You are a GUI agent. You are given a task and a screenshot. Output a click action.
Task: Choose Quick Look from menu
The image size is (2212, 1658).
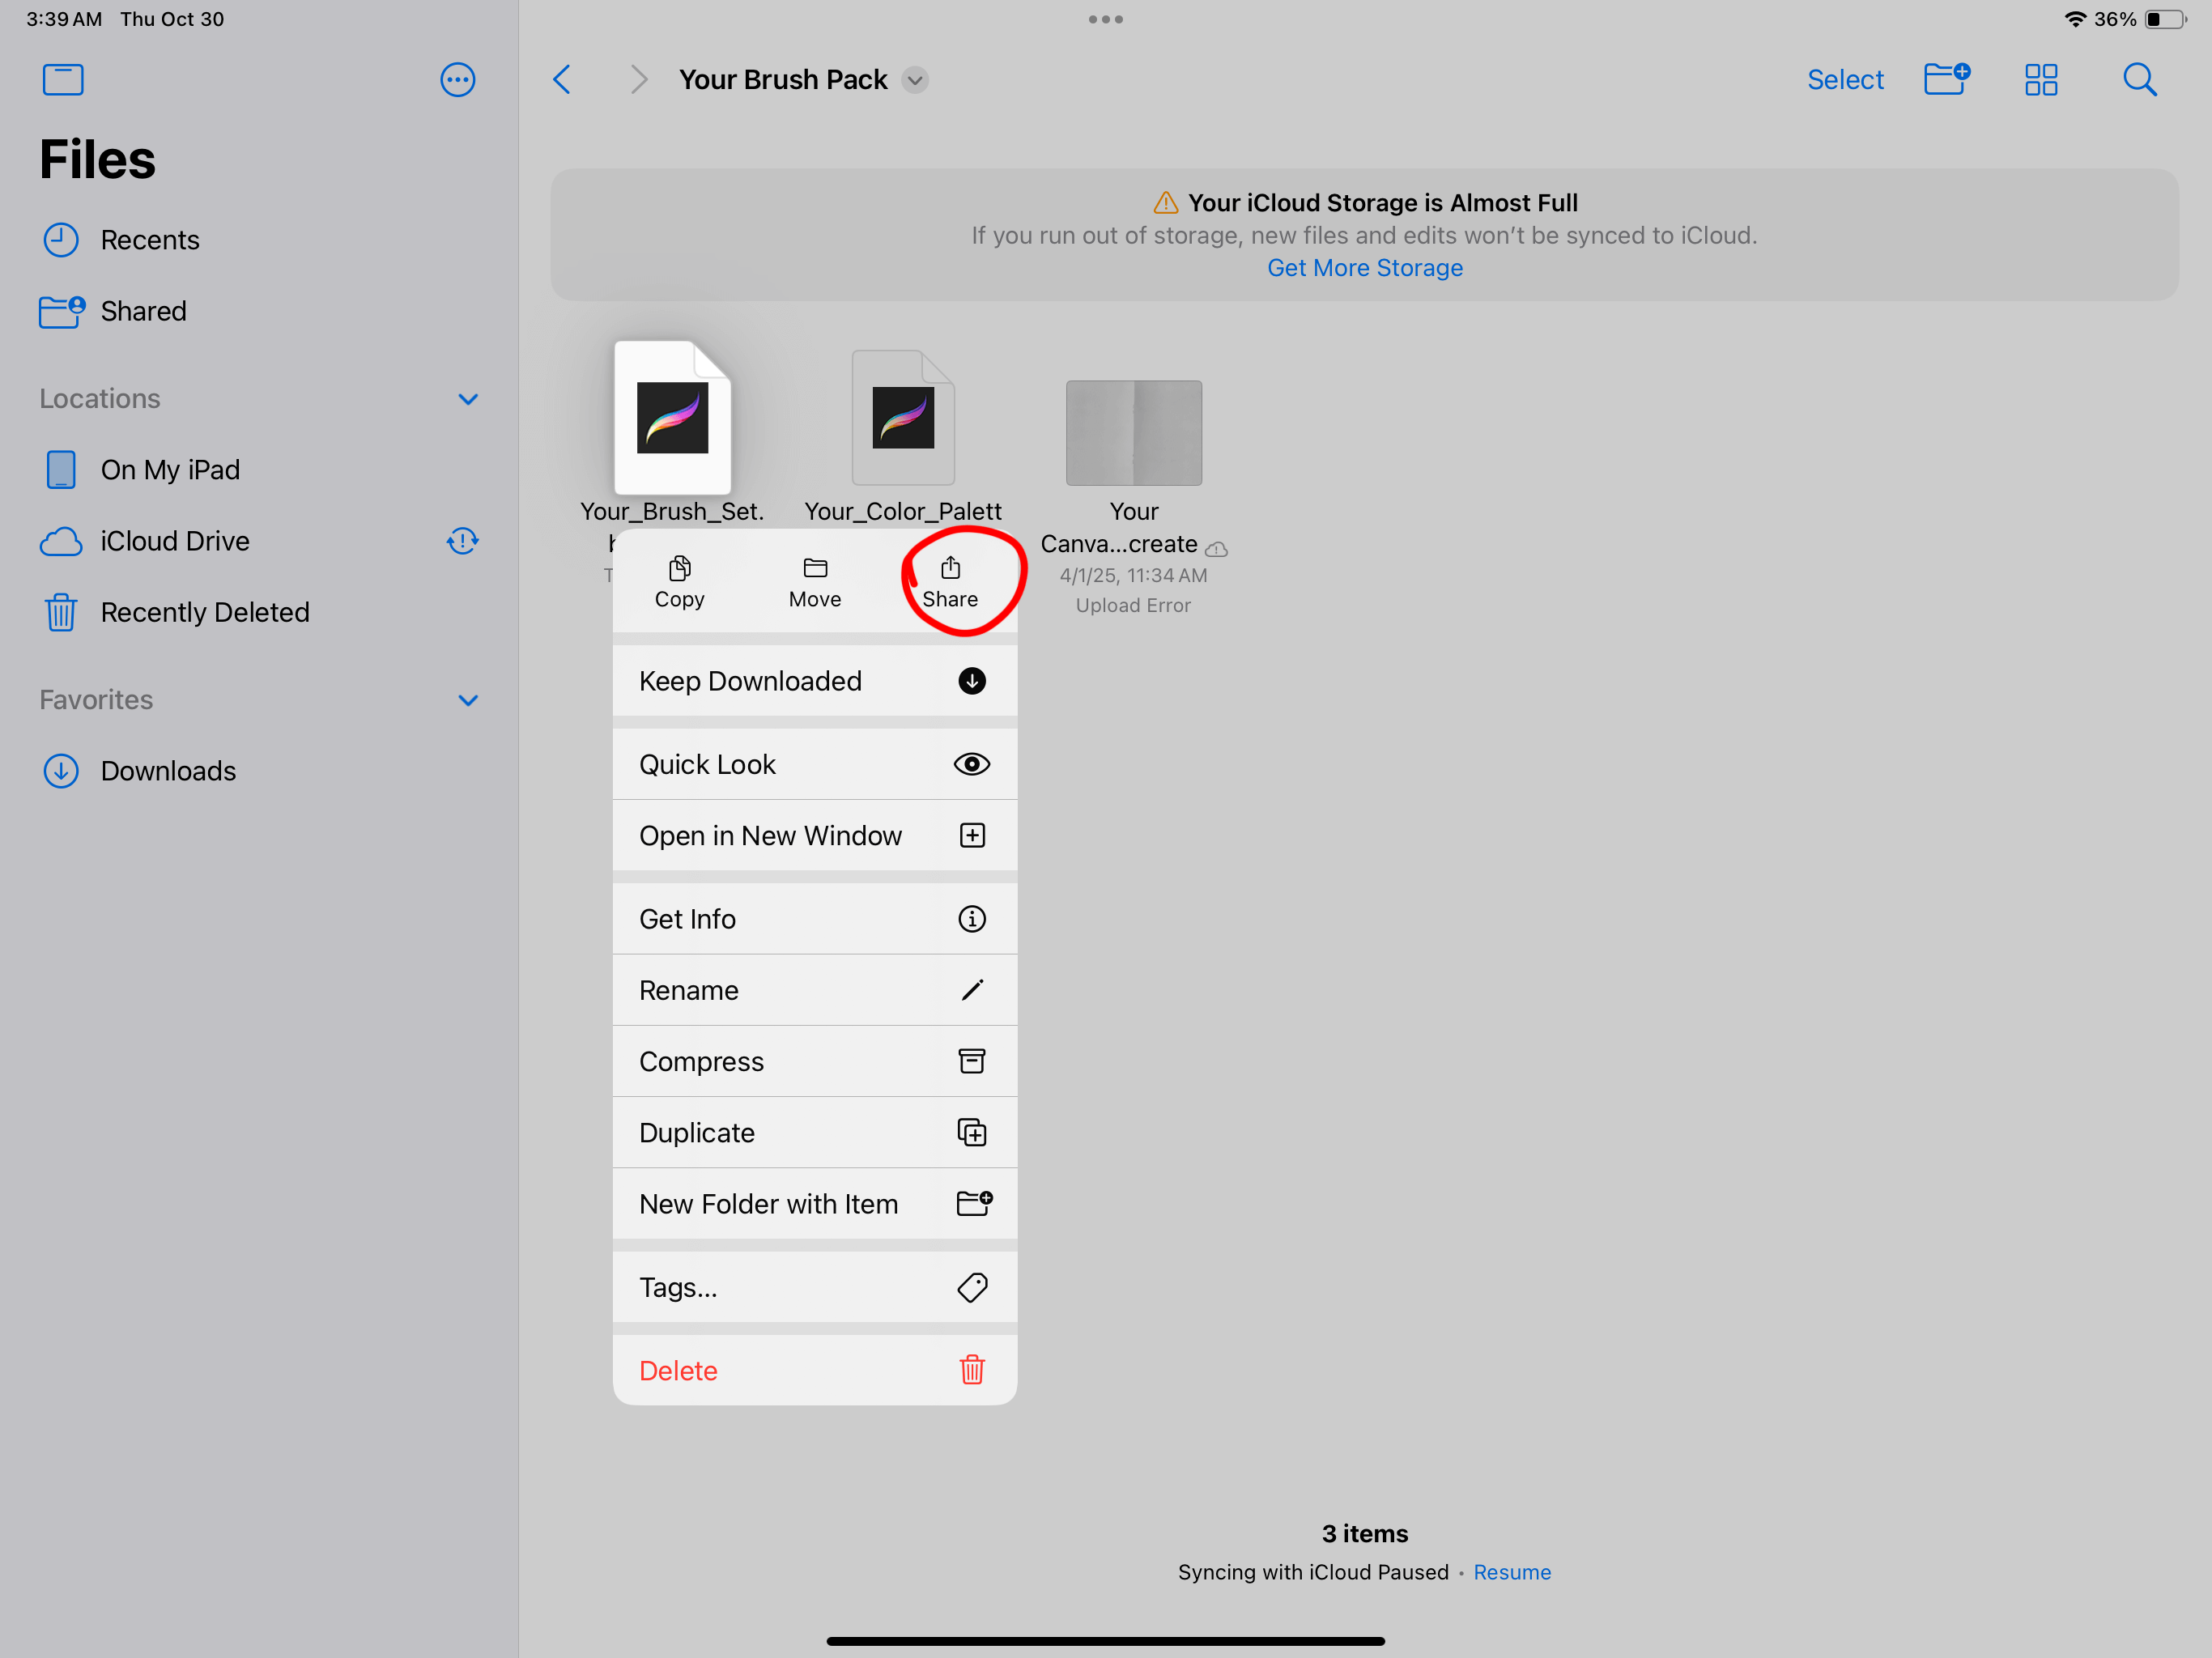click(x=814, y=765)
